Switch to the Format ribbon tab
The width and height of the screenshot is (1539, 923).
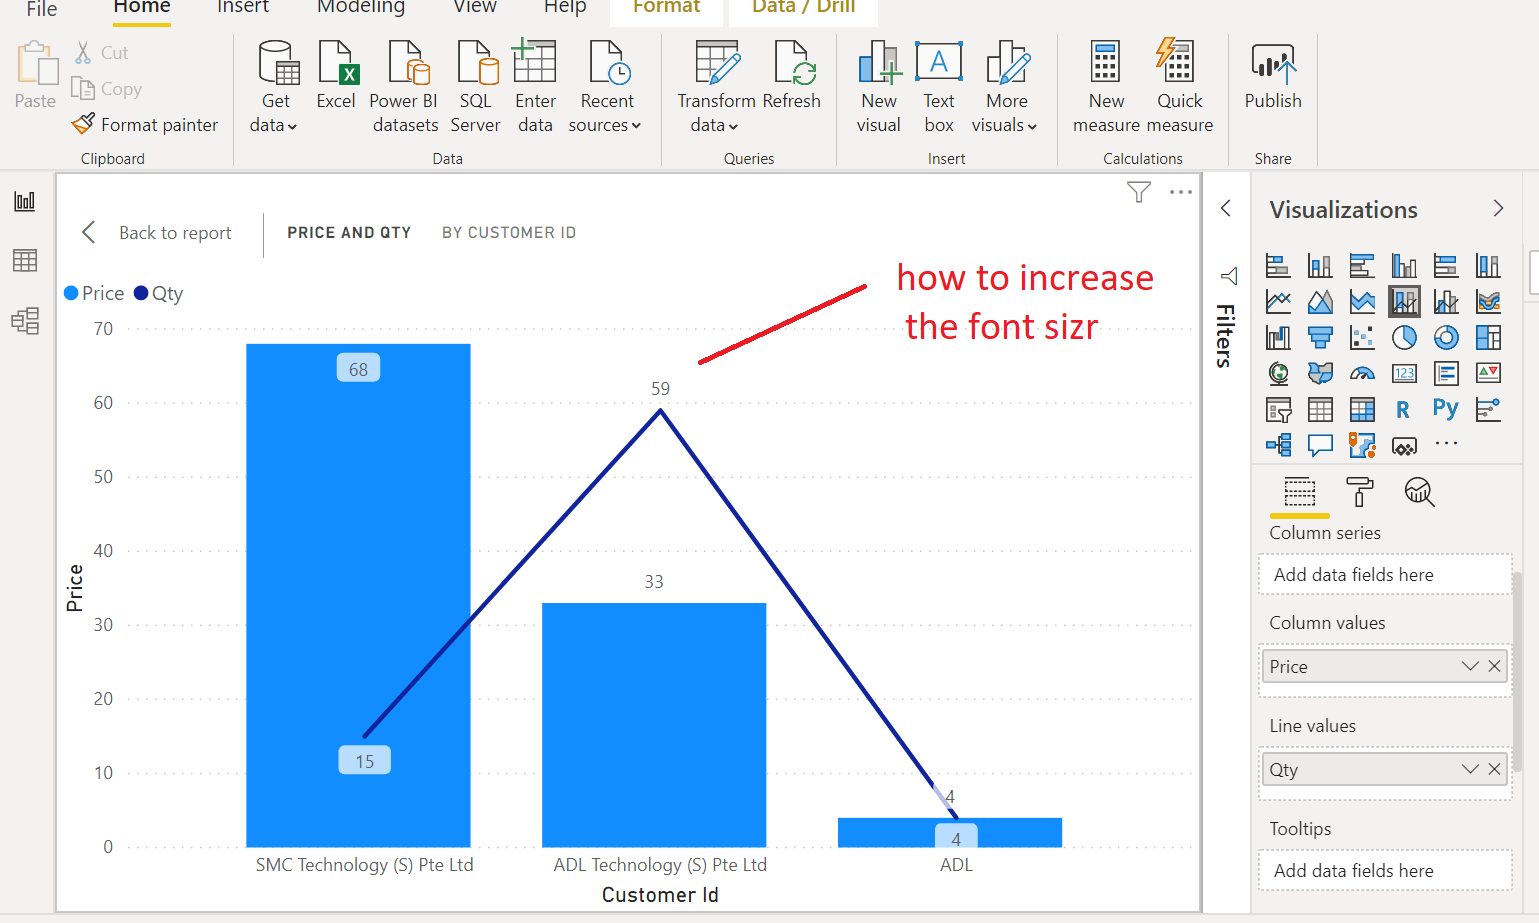666,7
